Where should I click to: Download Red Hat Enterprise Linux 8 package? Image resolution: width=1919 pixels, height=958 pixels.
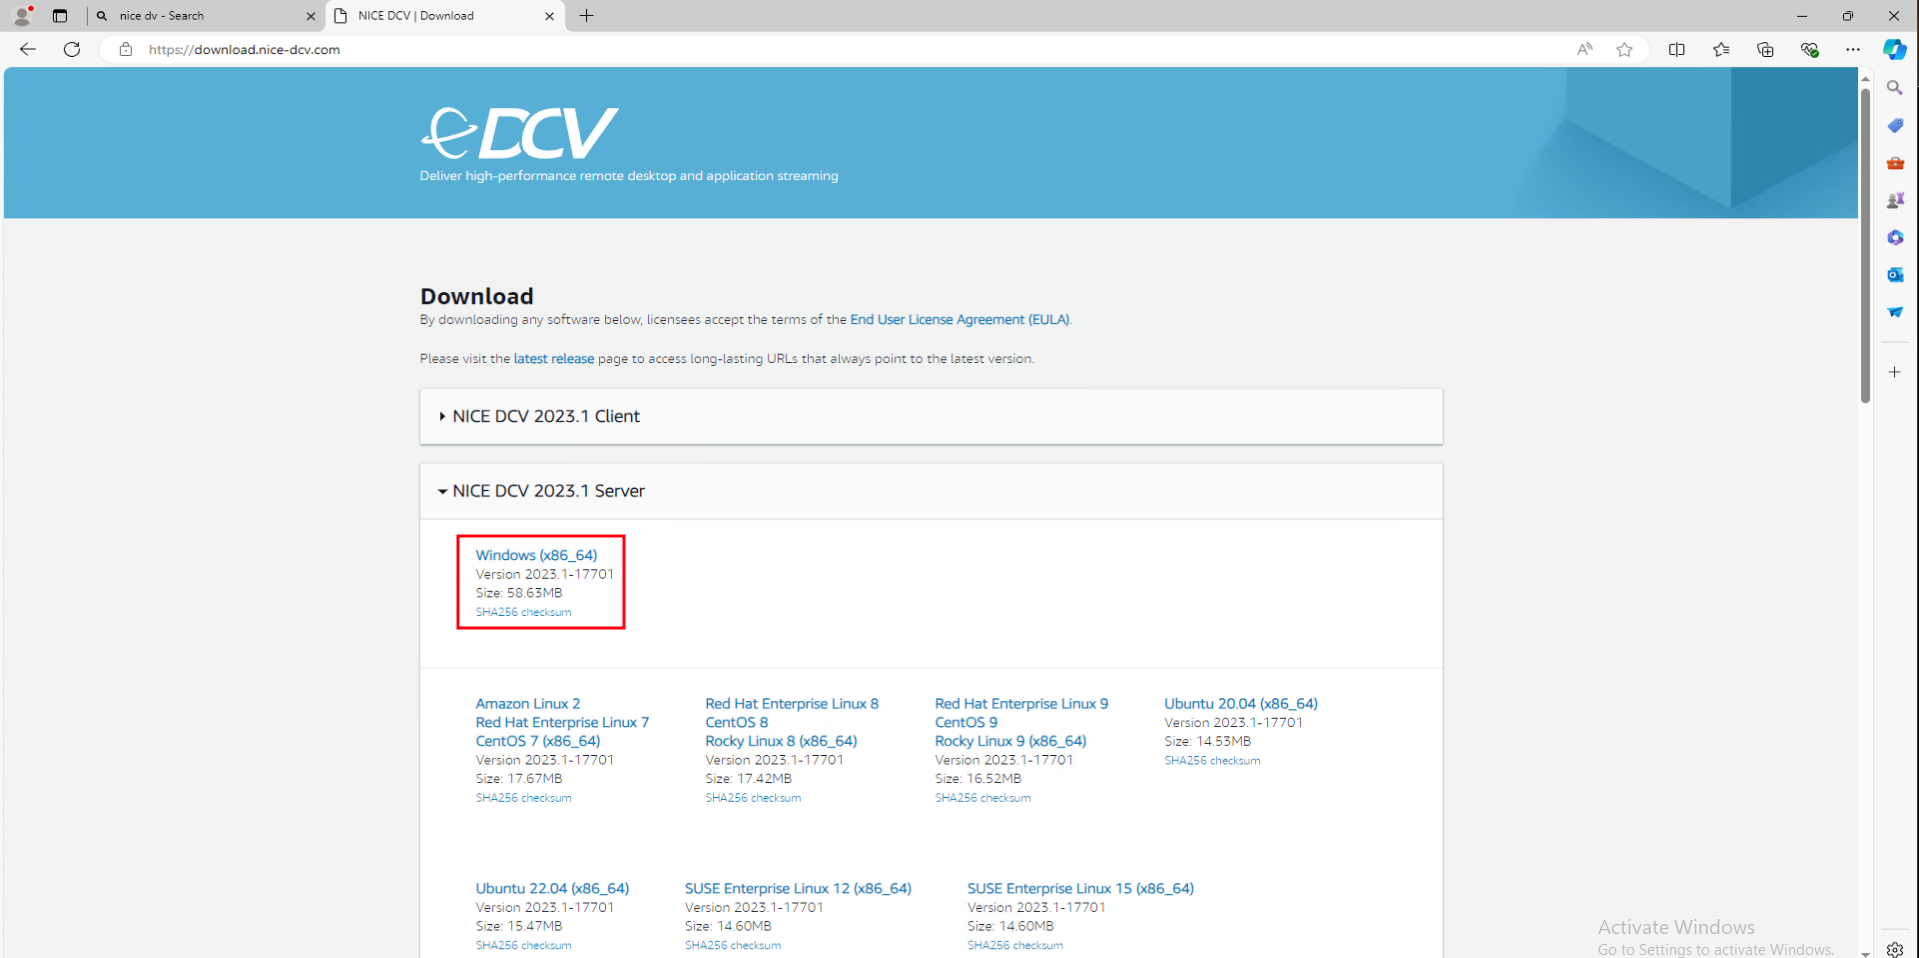(x=792, y=704)
